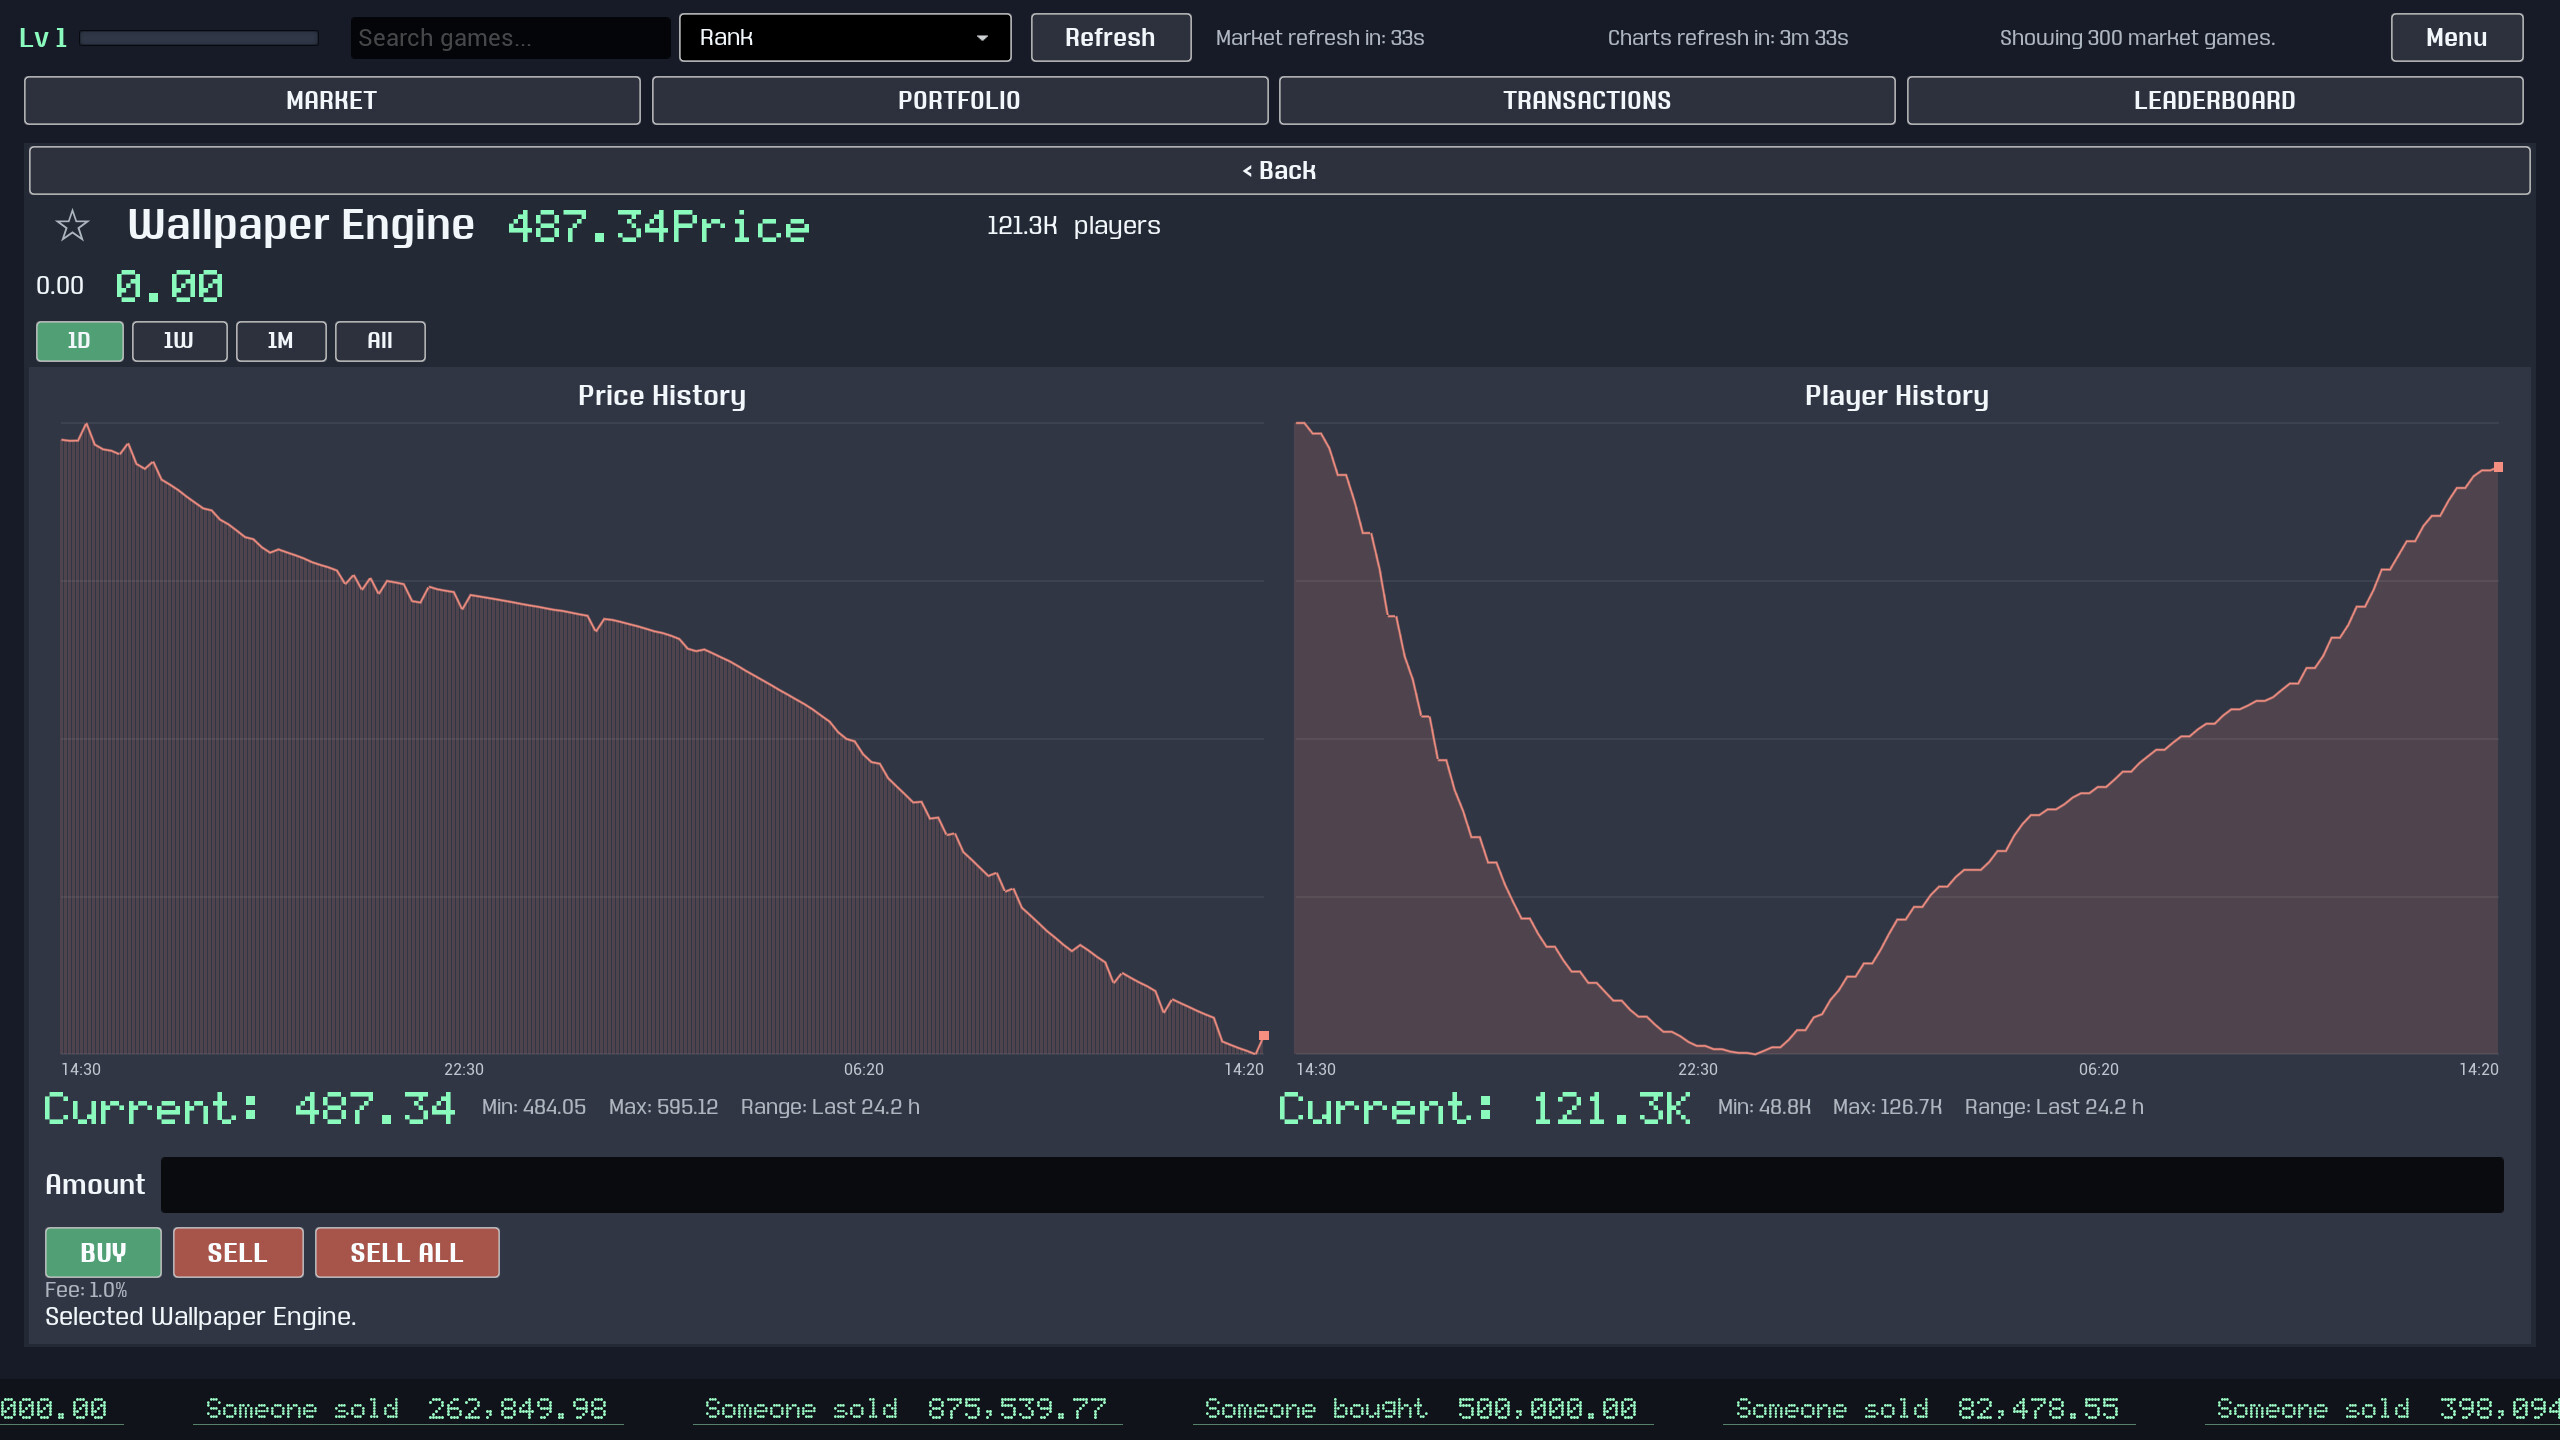Favorite Wallpaper Engine with the star icon
Screen dimensions: 2560x1440
pos(72,226)
